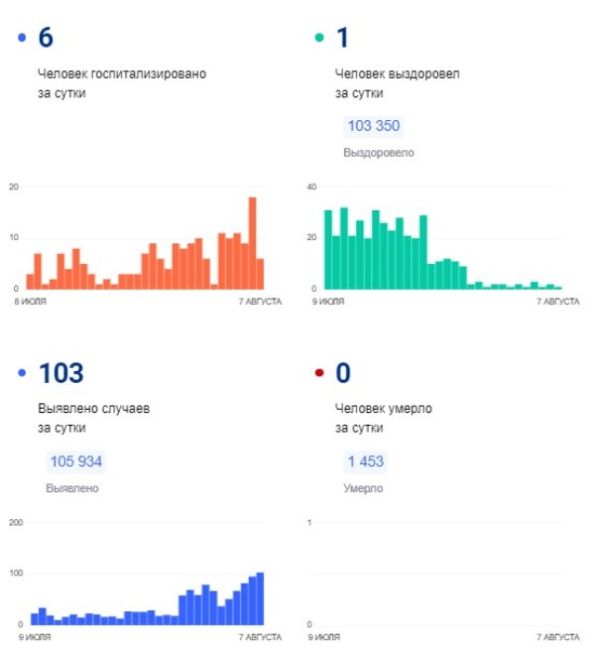Select the 1 453 deaths total badge
The image size is (595, 650).
coord(366,461)
